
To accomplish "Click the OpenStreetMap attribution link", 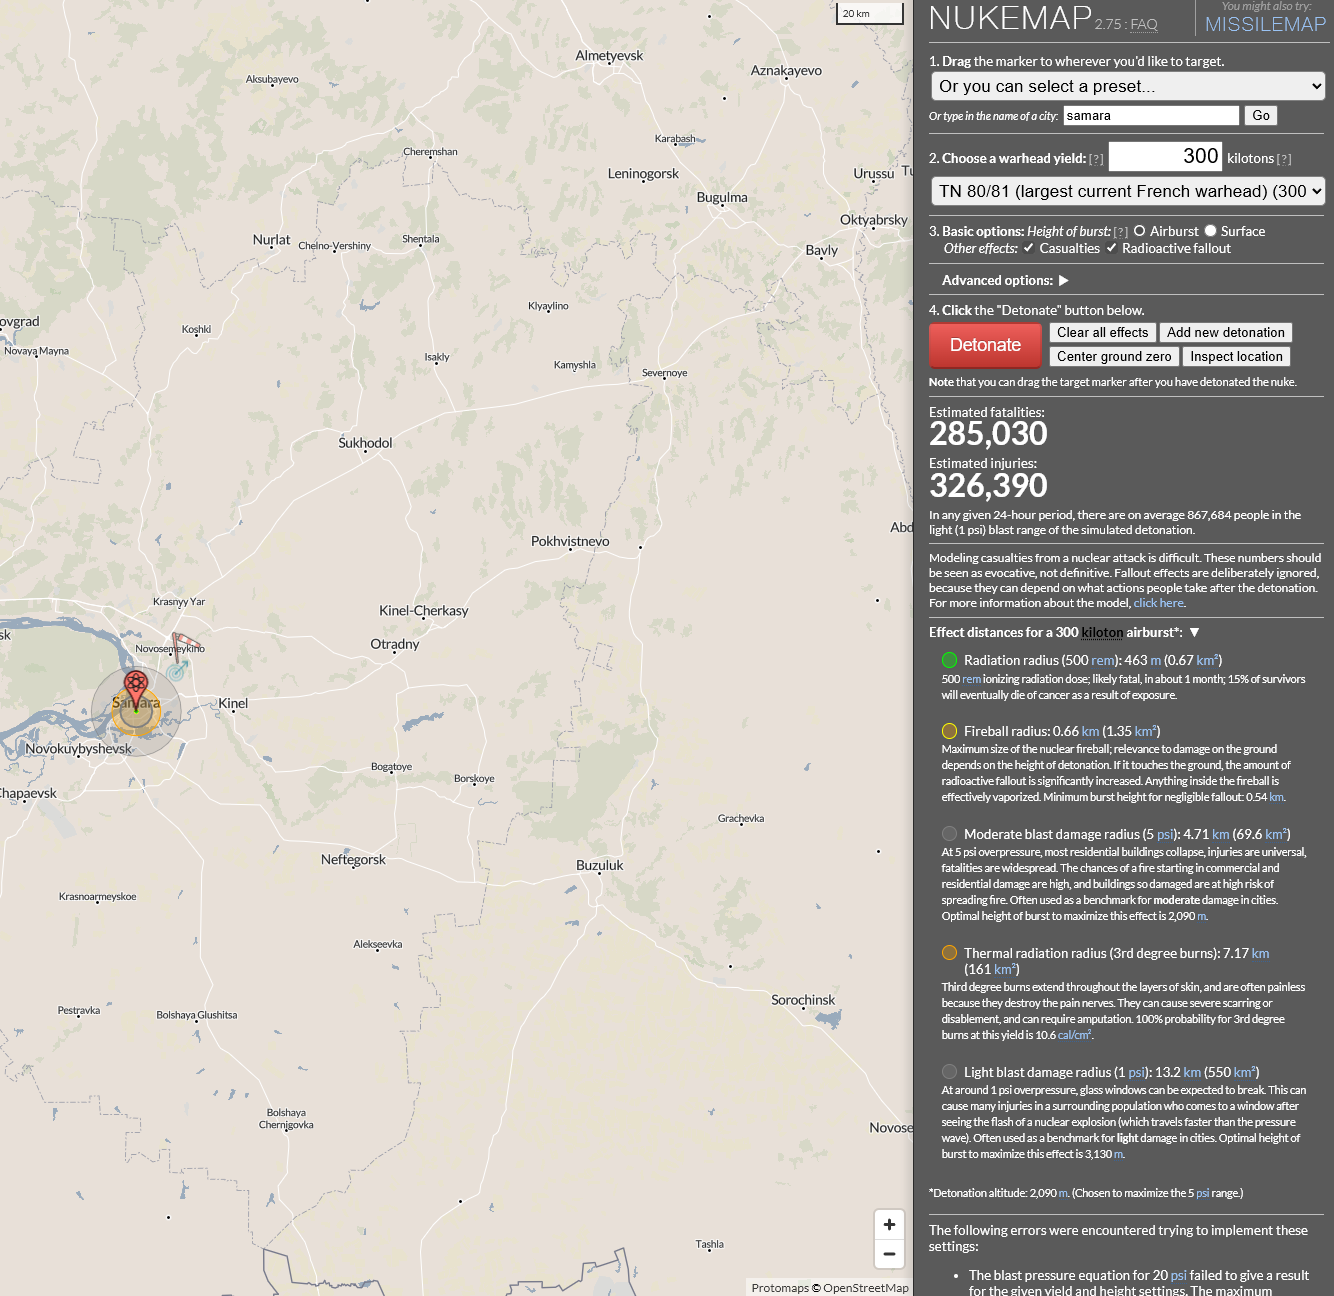I will tap(866, 1288).
